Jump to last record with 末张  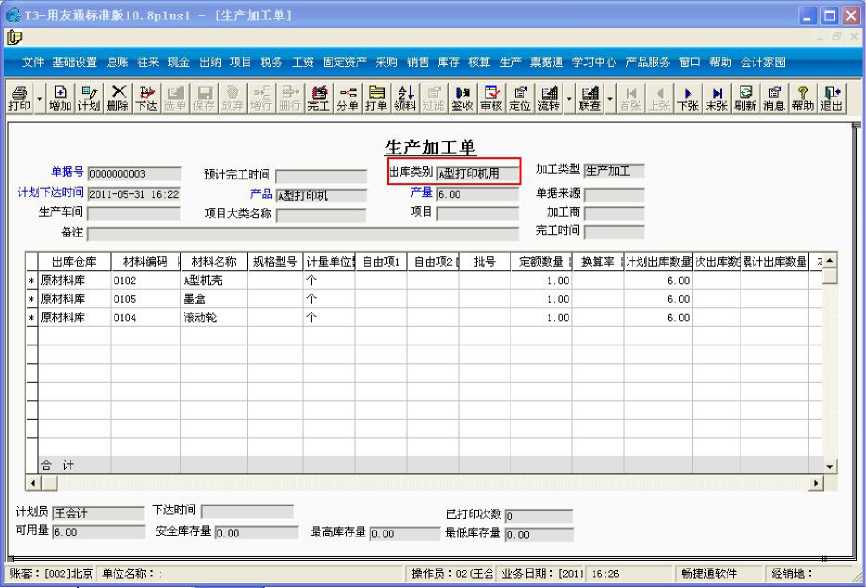click(716, 98)
